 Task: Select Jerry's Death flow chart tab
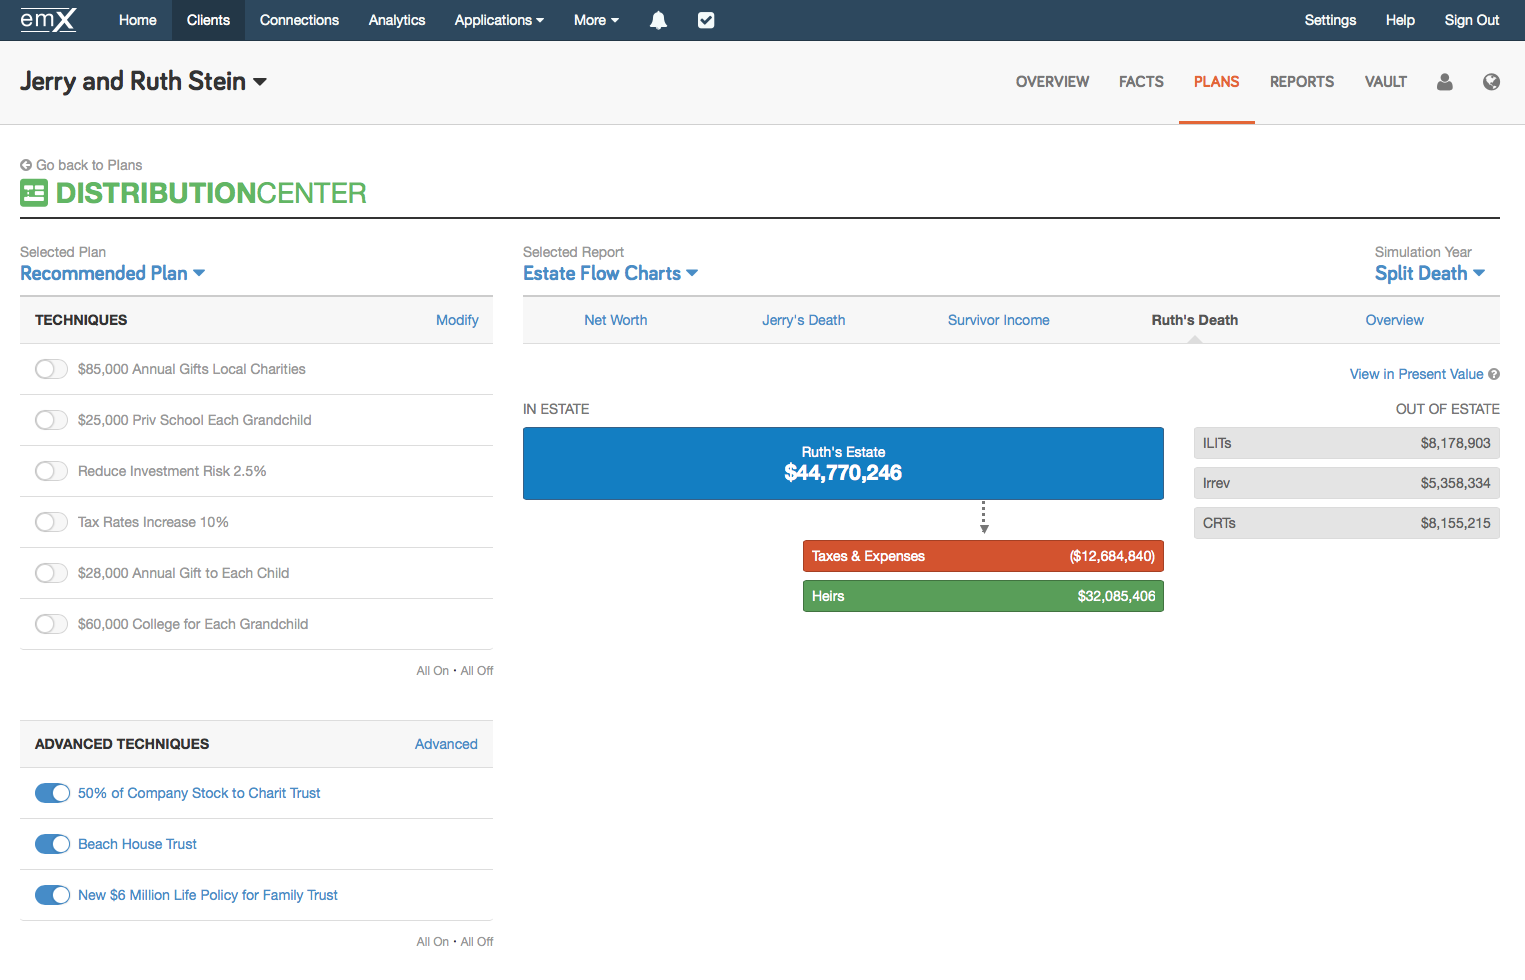coord(803,320)
